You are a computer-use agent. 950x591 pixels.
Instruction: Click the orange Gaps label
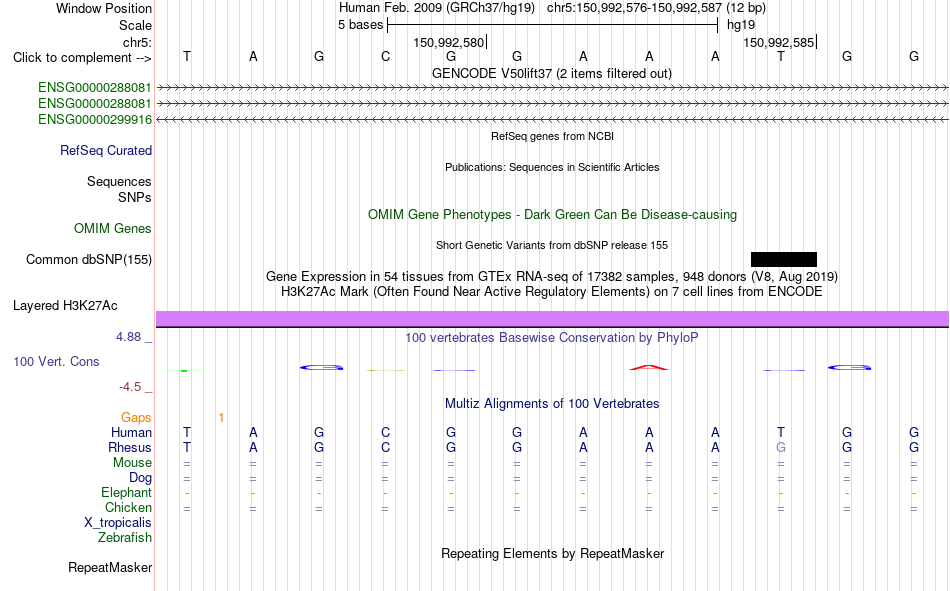[x=136, y=417]
